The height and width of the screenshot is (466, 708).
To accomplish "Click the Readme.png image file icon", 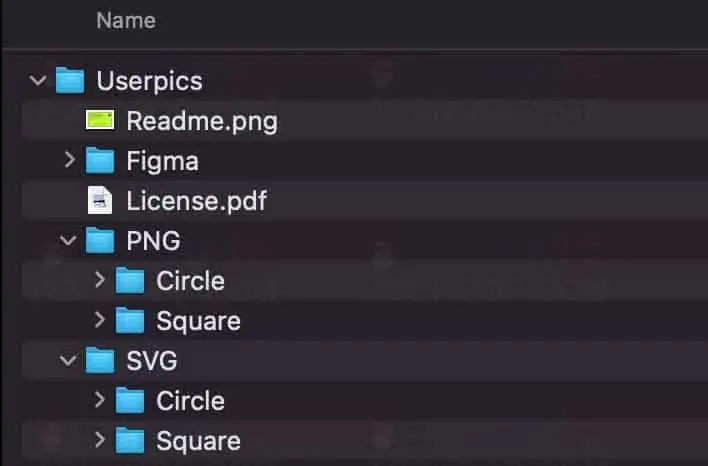I will click(x=100, y=121).
